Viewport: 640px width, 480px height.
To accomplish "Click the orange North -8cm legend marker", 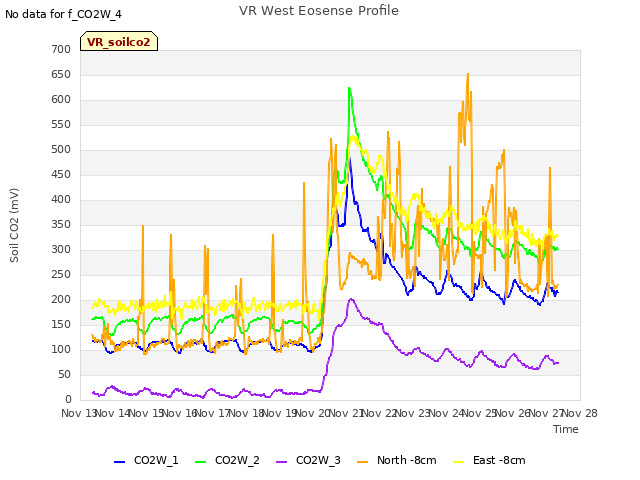I will 362,462.
